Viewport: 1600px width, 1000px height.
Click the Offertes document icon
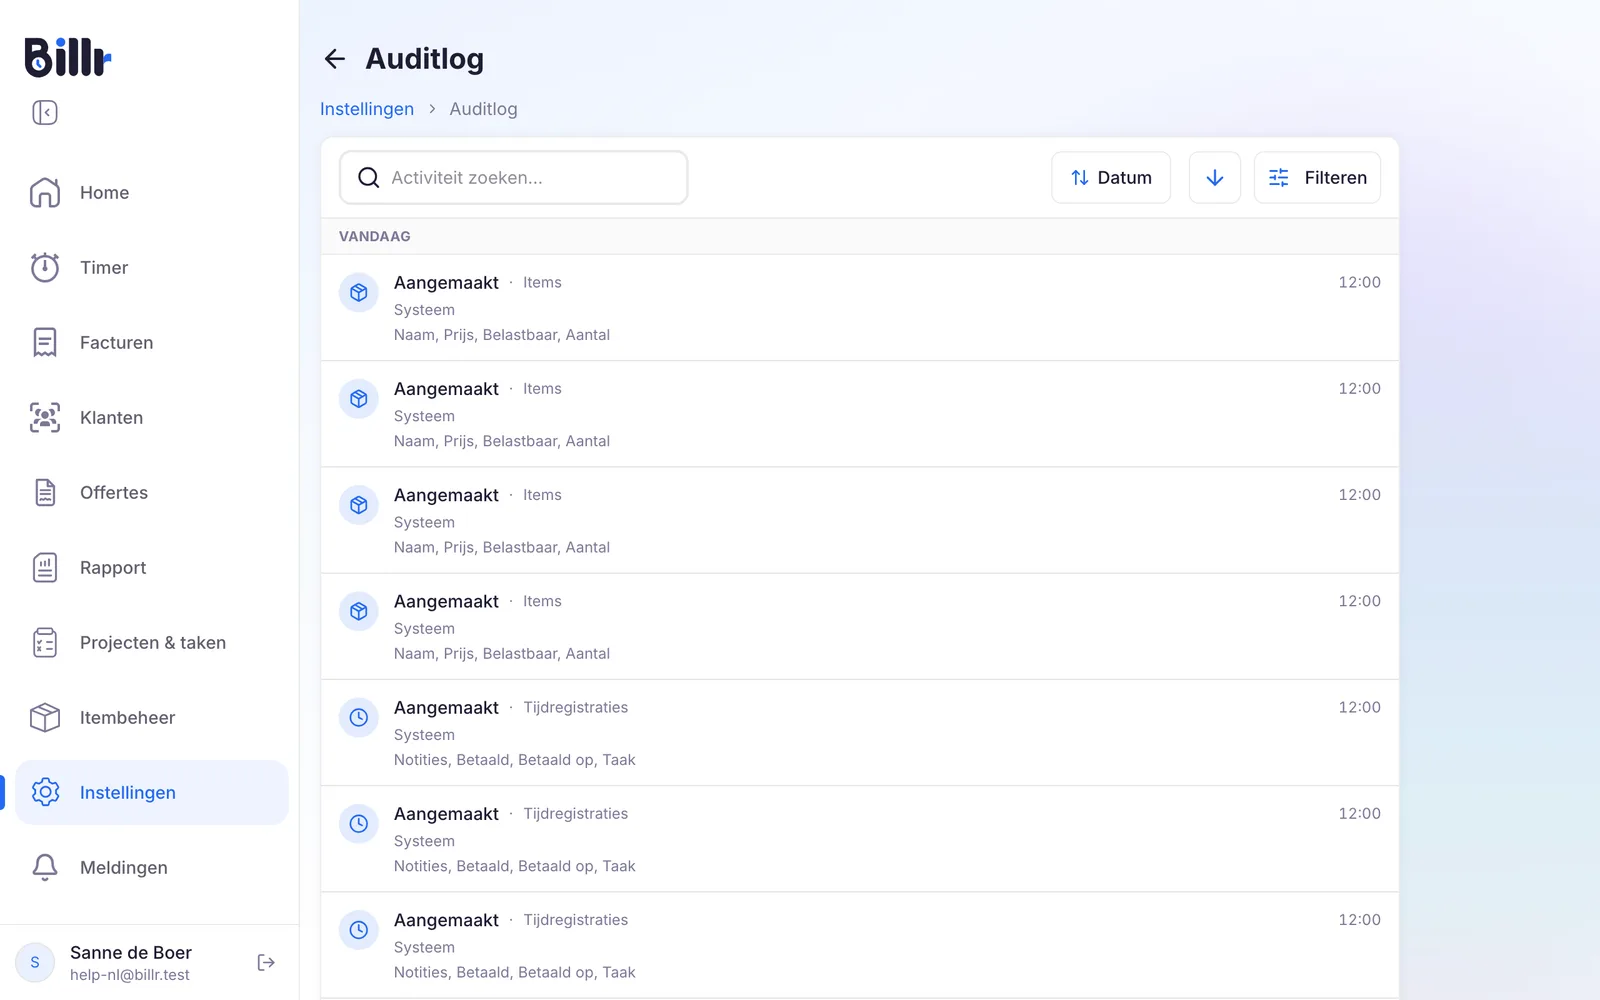(x=45, y=493)
